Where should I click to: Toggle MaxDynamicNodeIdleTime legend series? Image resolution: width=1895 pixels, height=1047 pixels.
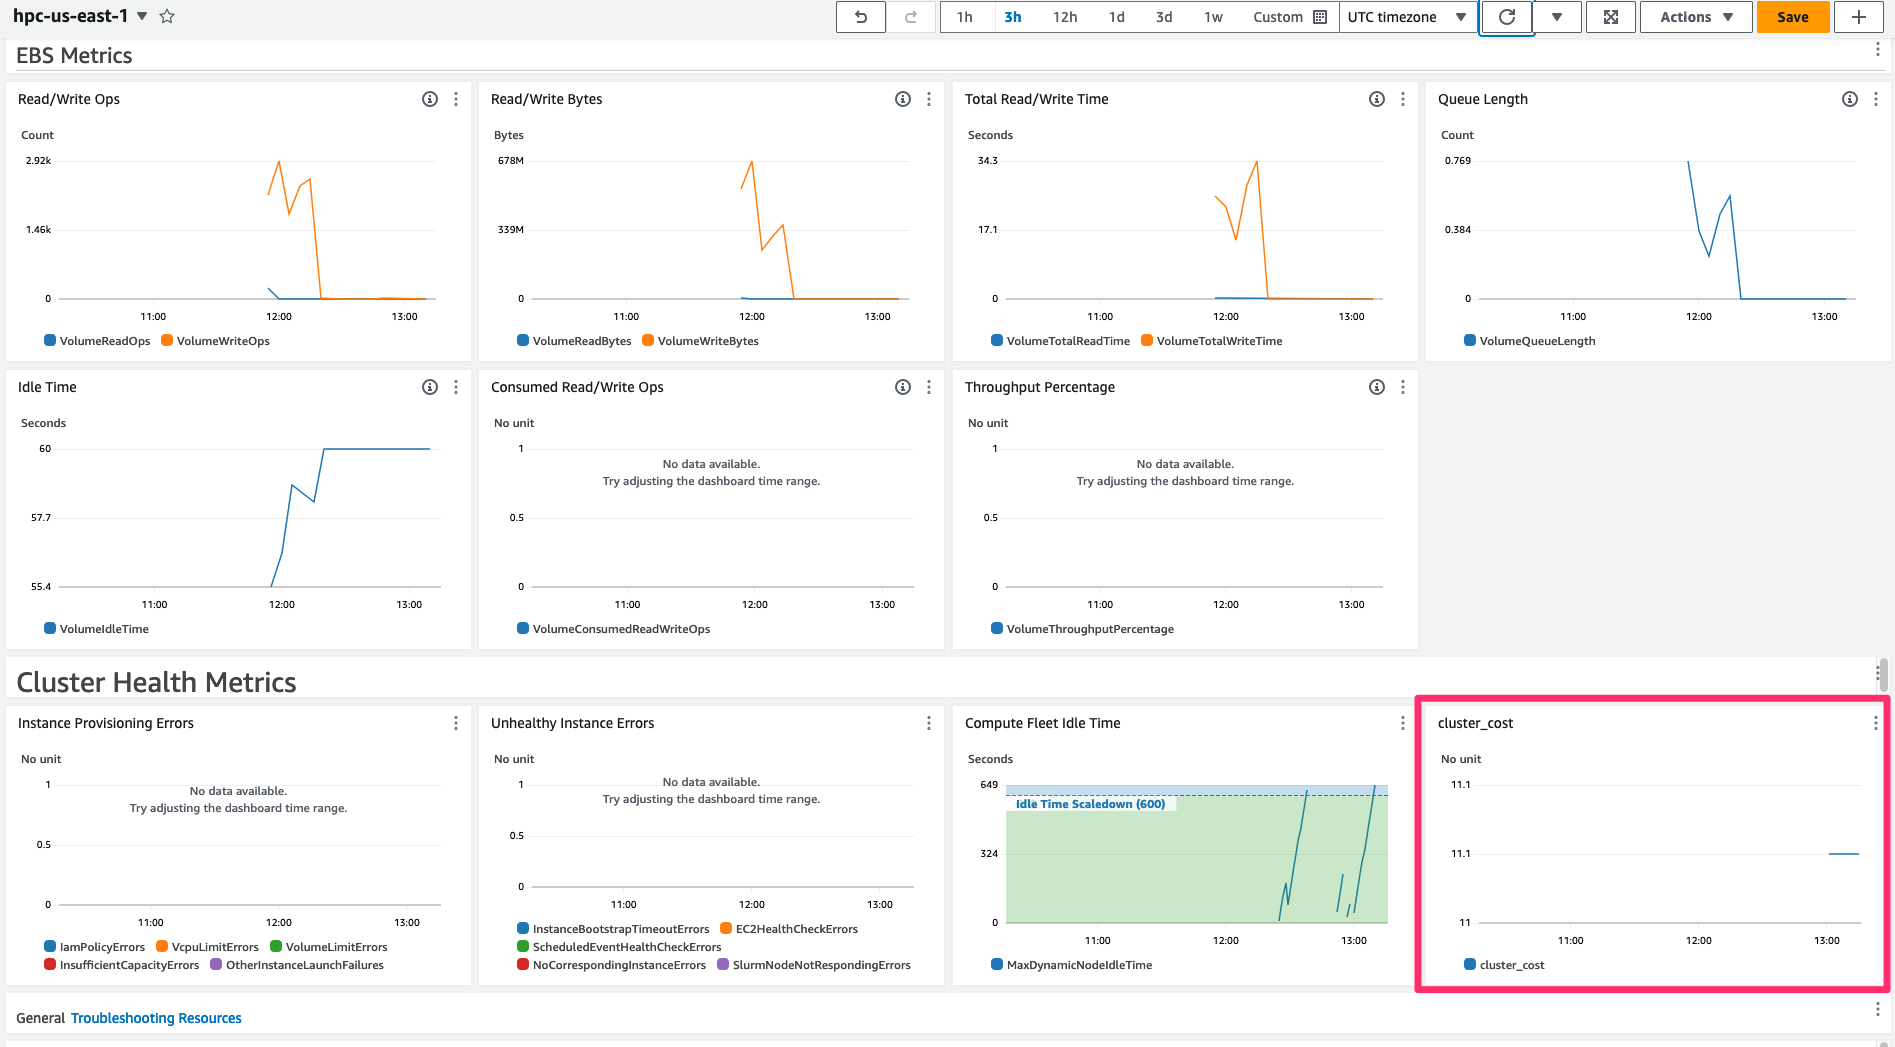click(1071, 965)
